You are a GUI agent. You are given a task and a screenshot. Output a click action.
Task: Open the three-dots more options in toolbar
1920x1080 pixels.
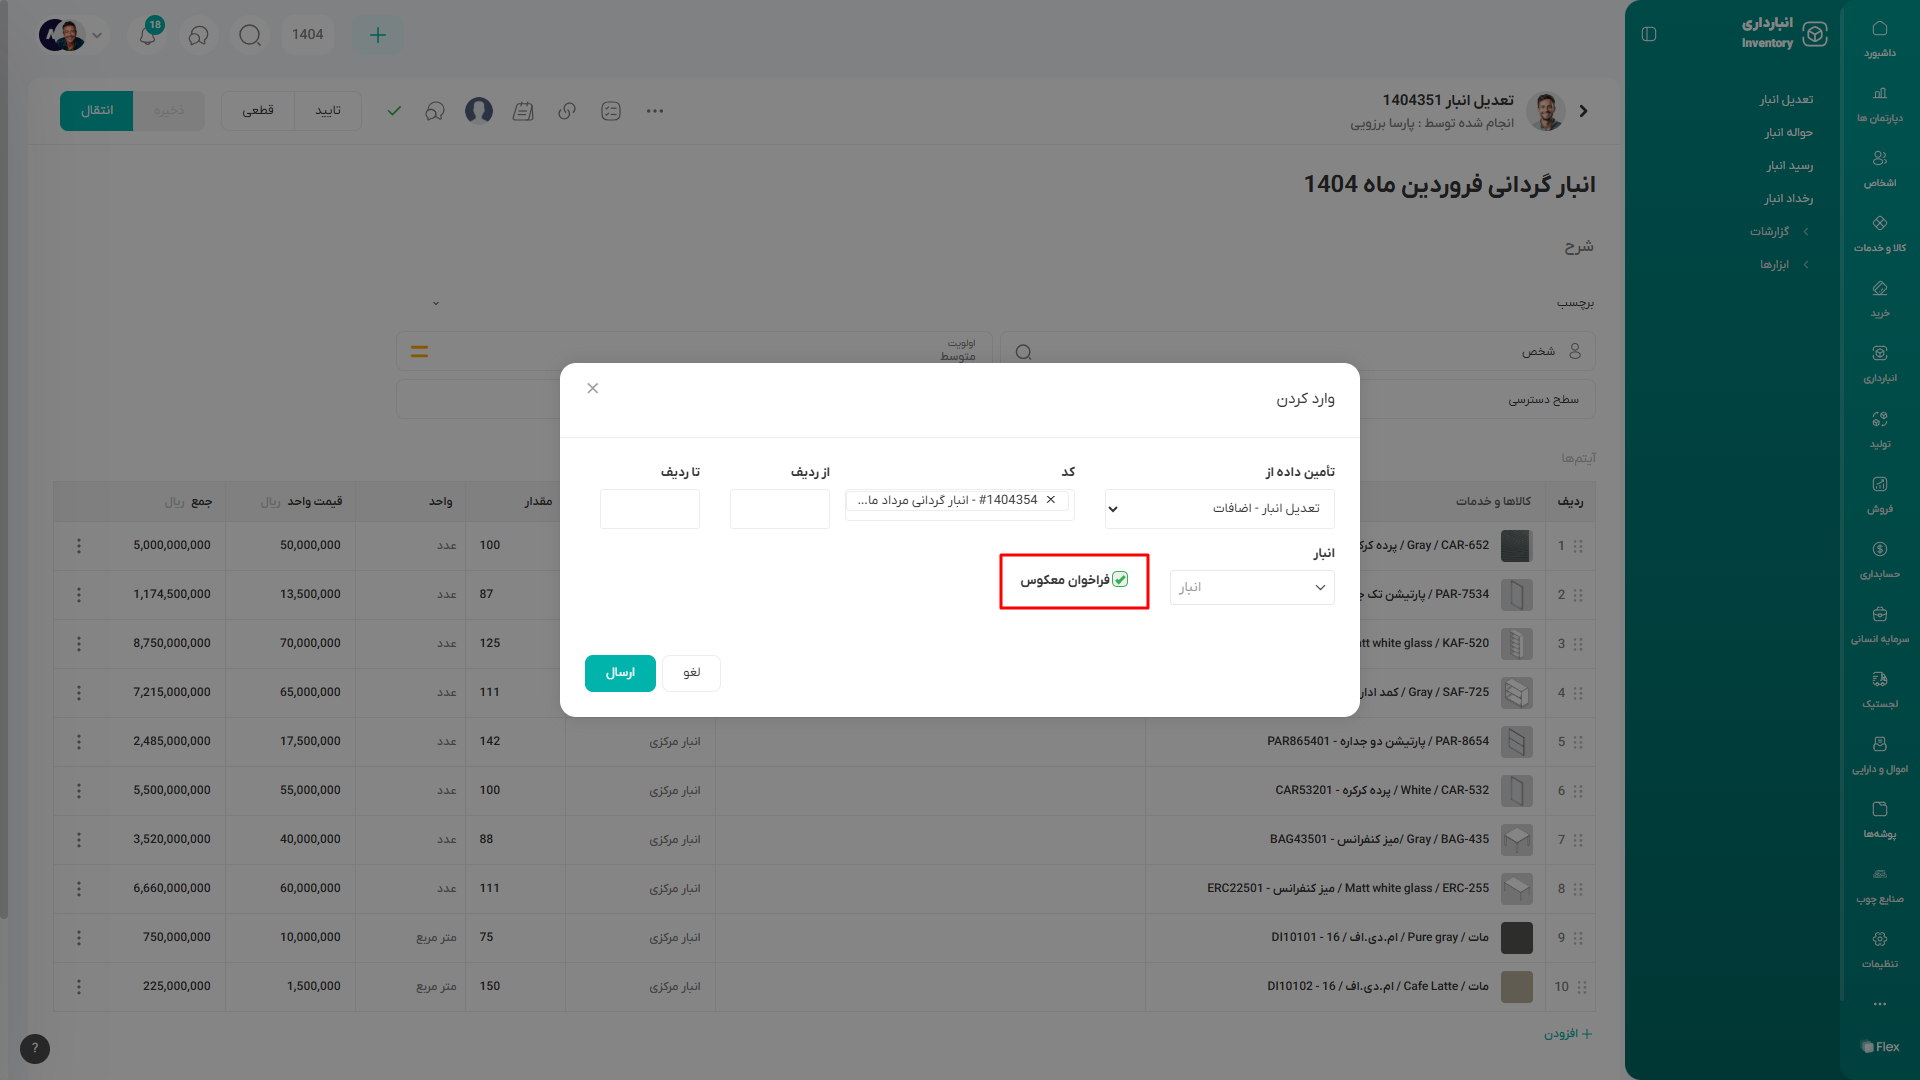tap(655, 111)
